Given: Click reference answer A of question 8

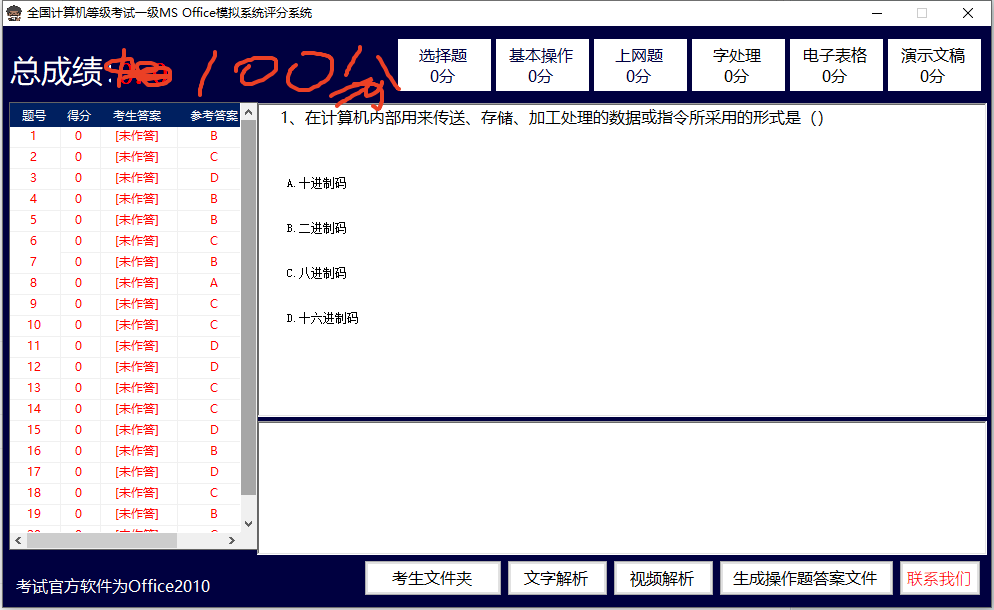Looking at the screenshot, I should [214, 283].
